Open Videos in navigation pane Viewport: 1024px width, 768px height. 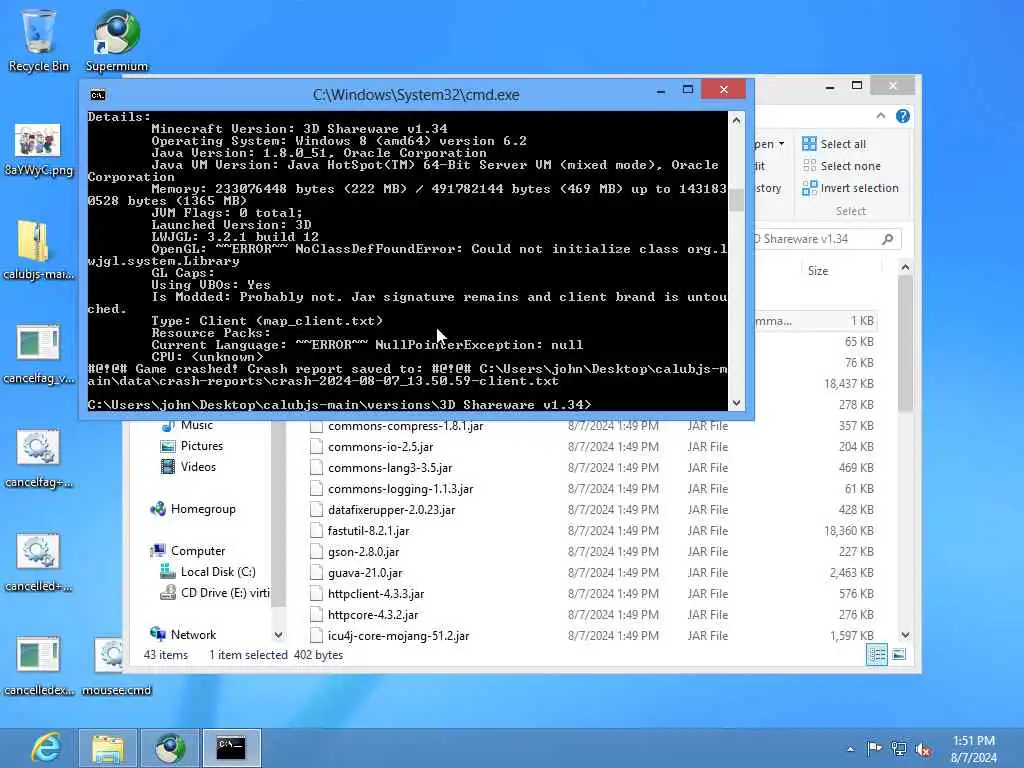click(x=188, y=467)
